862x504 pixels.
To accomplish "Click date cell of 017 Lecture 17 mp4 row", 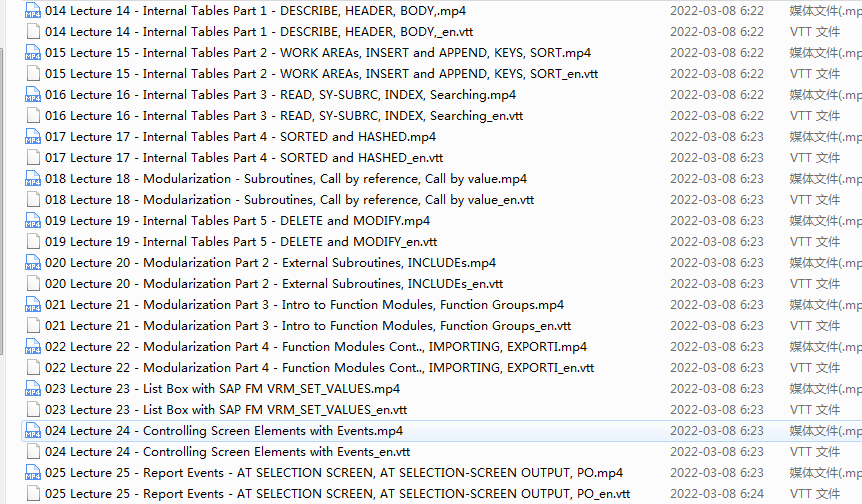I will click(x=717, y=136).
